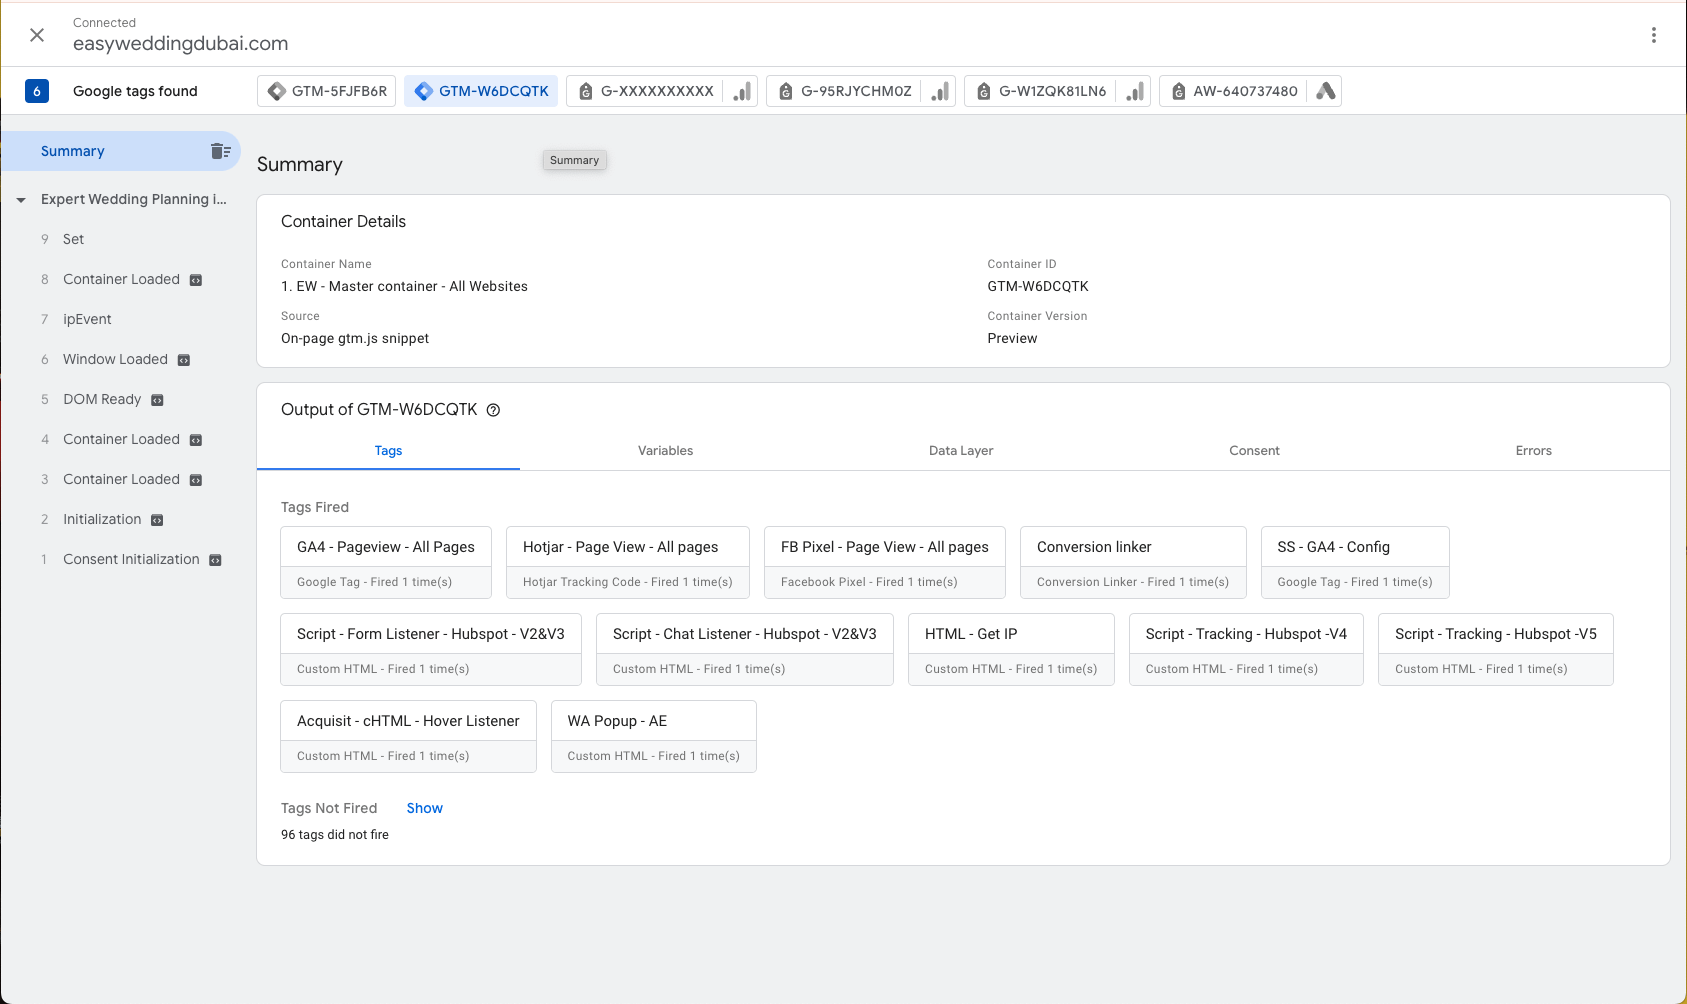Image resolution: width=1687 pixels, height=1004 pixels.
Task: Open the FB Pixel - Page View tag card
Action: [885, 562]
